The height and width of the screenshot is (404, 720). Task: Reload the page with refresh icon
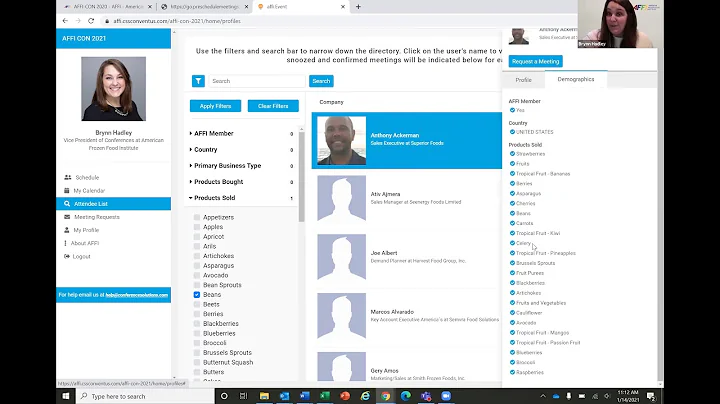click(x=91, y=21)
